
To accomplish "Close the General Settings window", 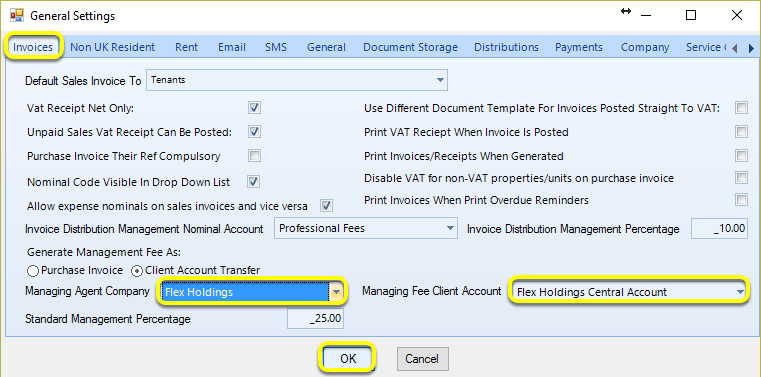I will tap(736, 16).
